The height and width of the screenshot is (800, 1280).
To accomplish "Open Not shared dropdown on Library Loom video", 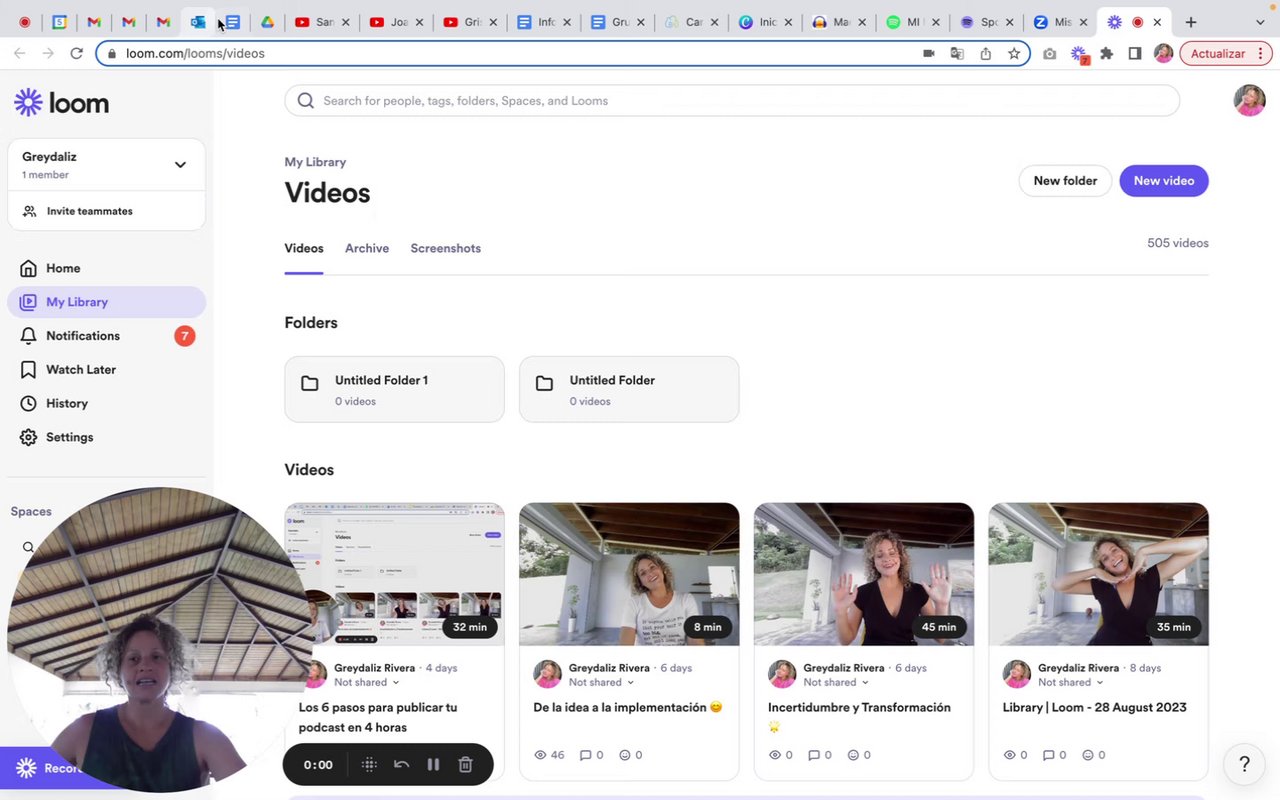I will tap(1070, 682).
